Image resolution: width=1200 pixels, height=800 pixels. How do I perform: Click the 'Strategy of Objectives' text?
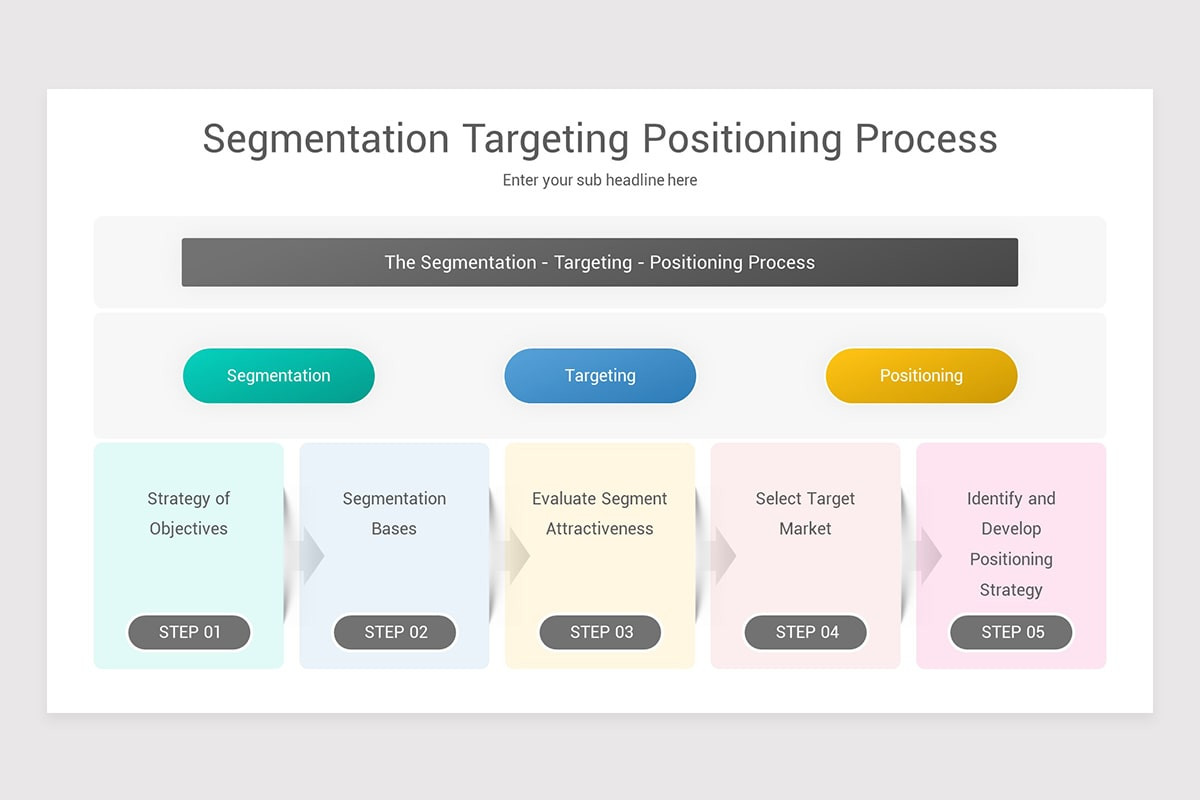[x=189, y=514]
